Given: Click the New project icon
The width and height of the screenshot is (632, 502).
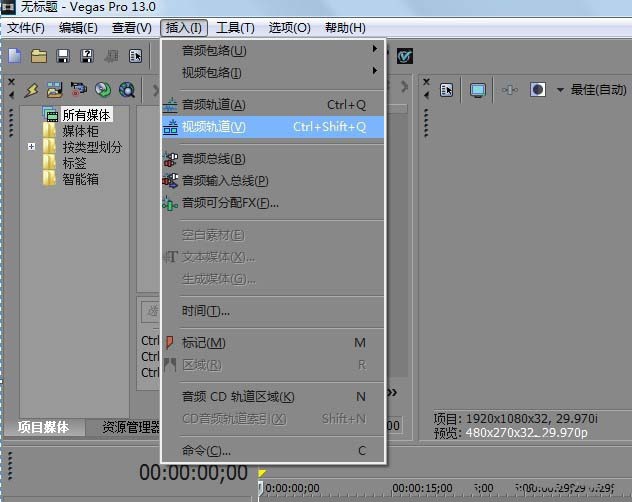Looking at the screenshot, I should point(15,56).
